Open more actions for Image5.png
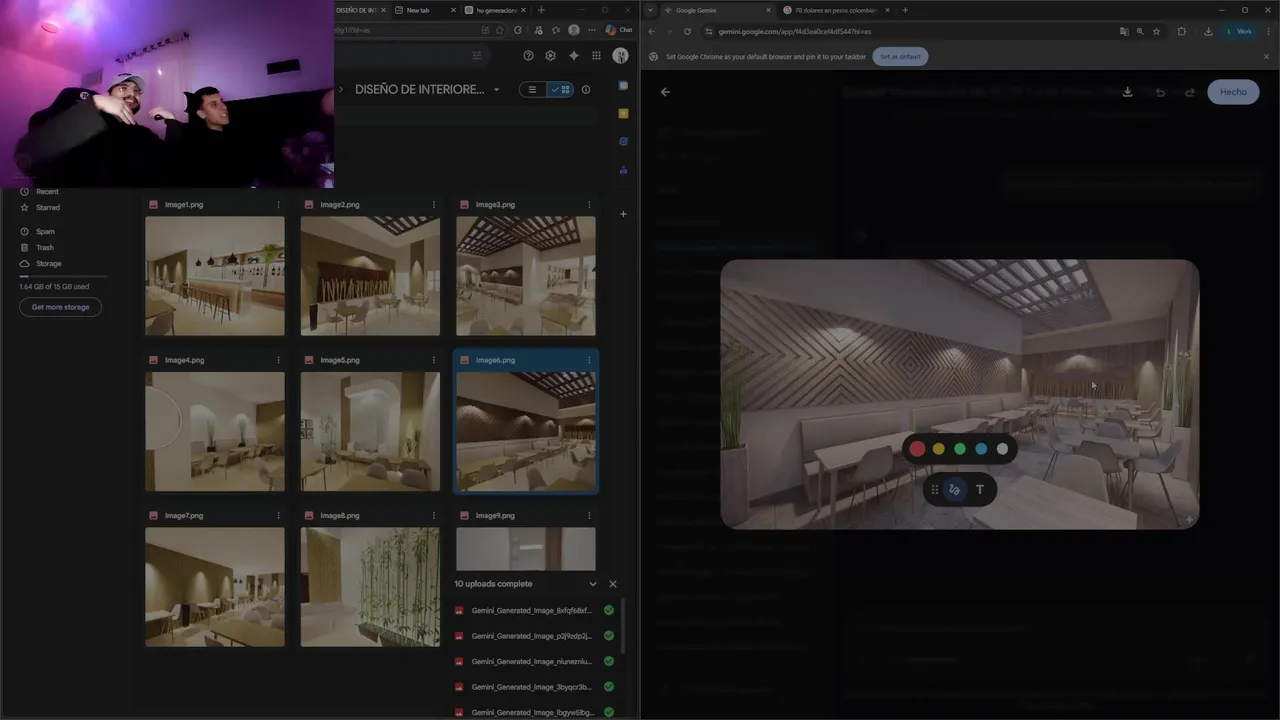1280x720 pixels. pyautogui.click(x=434, y=360)
